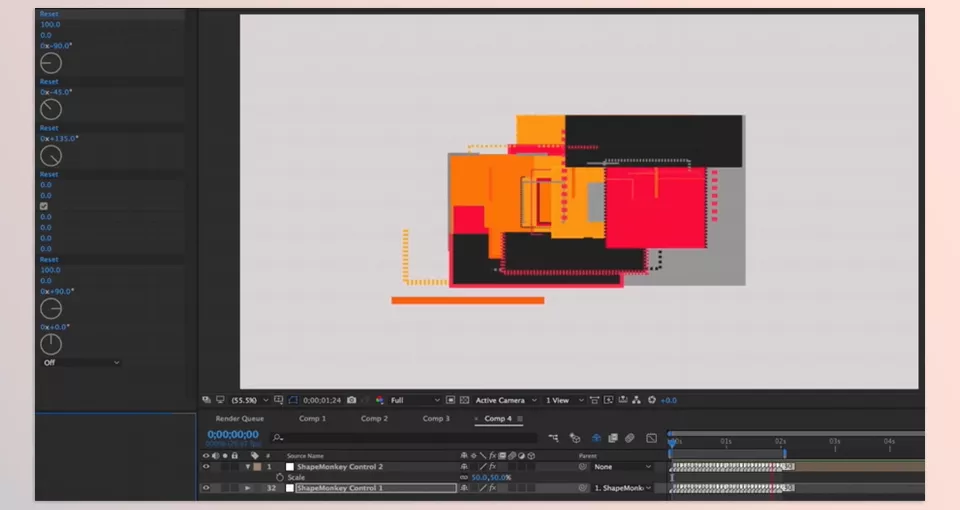Click the 0x-45.0° rotation value
The height and width of the screenshot is (510, 960).
click(x=56, y=92)
